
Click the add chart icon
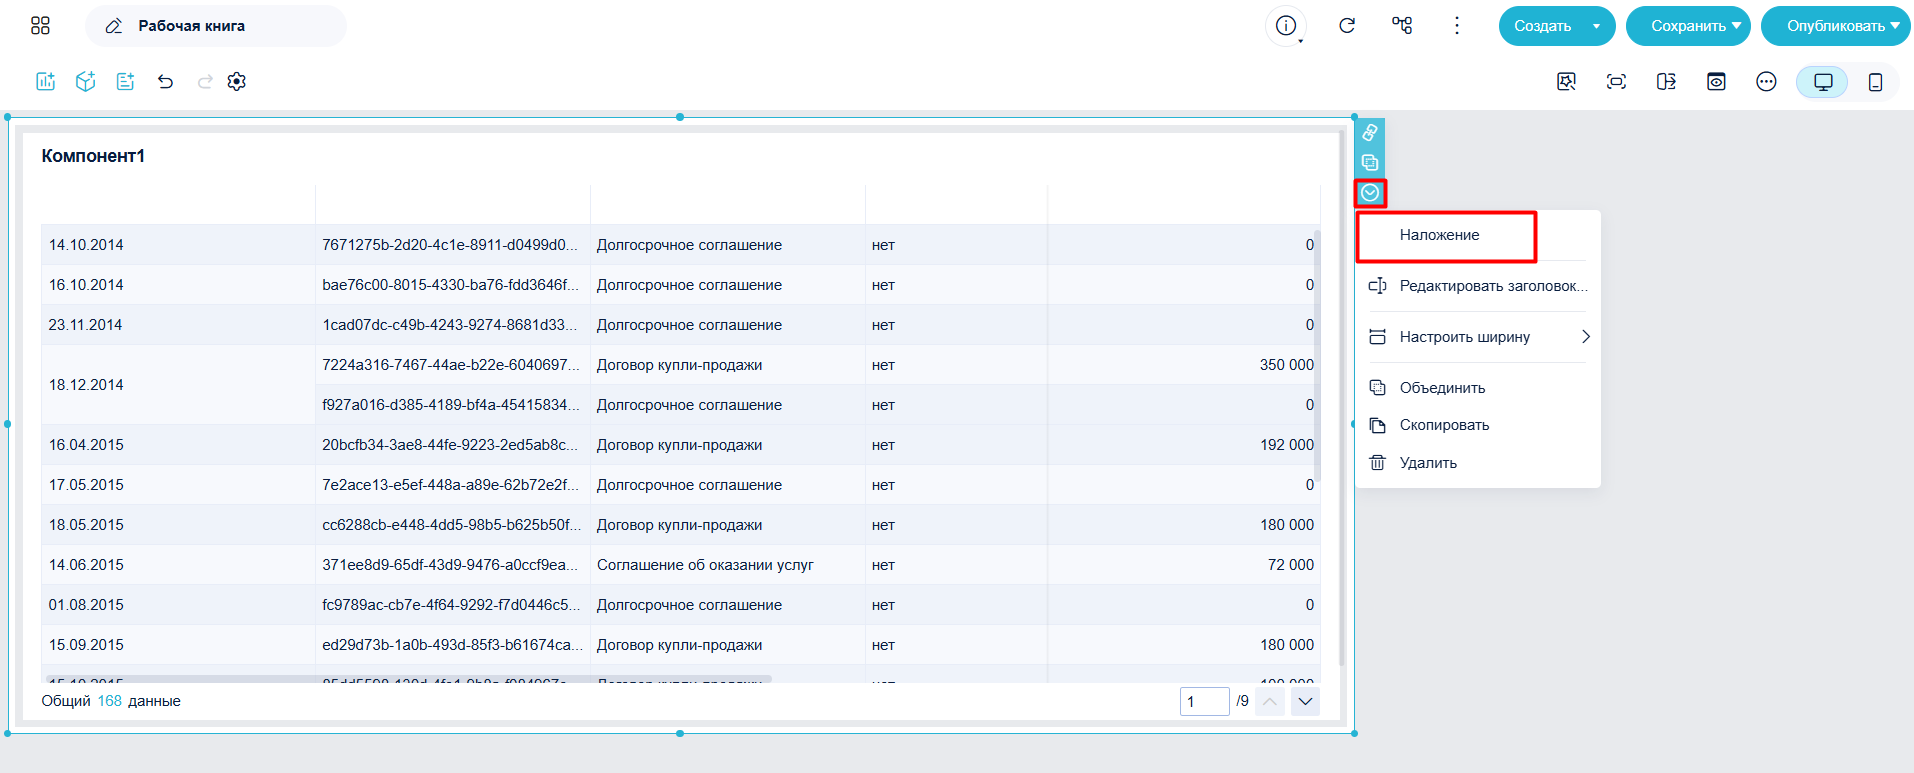(x=46, y=82)
